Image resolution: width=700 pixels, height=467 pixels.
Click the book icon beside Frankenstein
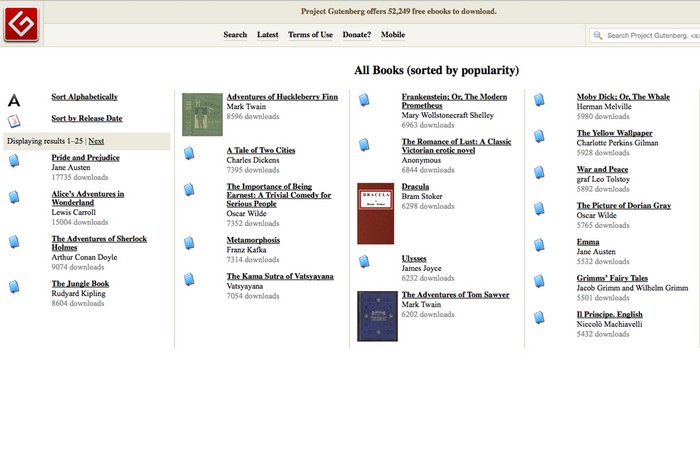click(x=364, y=101)
